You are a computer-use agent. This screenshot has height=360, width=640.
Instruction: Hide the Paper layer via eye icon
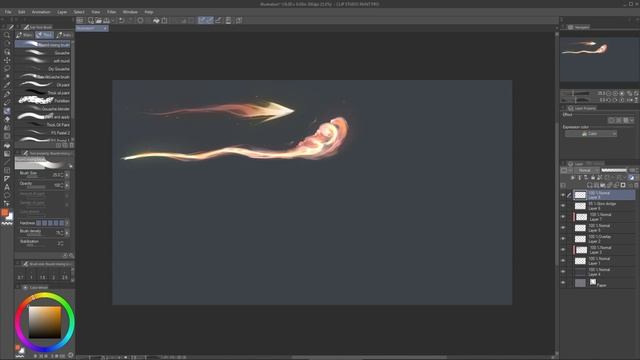point(563,283)
